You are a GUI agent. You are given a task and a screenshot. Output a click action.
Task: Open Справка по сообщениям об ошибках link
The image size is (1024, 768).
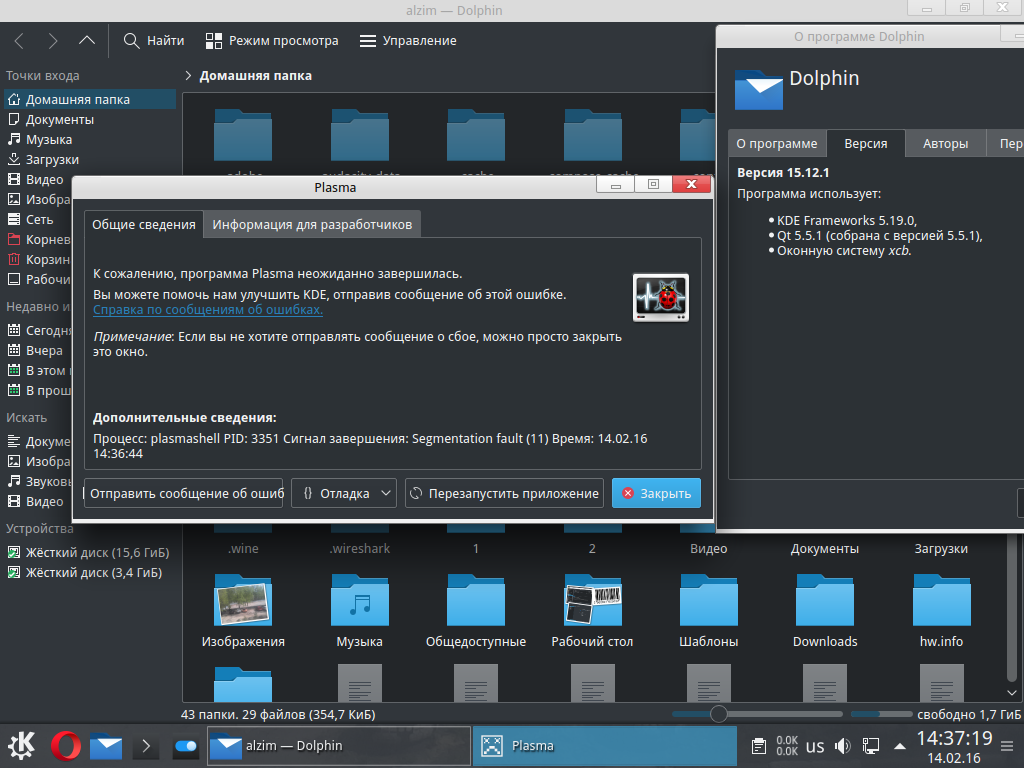pyautogui.click(x=208, y=310)
